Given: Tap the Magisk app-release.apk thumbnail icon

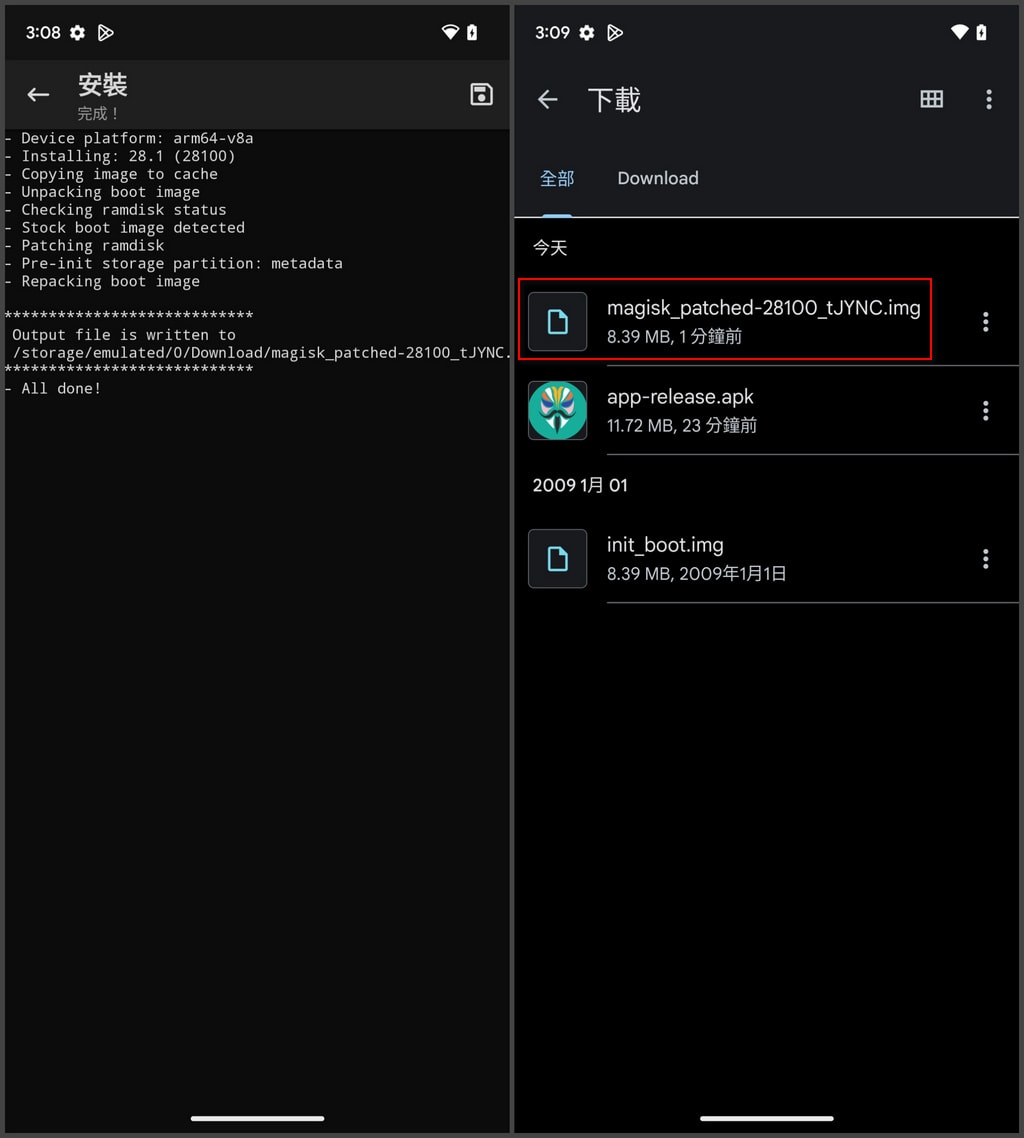Looking at the screenshot, I should tap(557, 410).
